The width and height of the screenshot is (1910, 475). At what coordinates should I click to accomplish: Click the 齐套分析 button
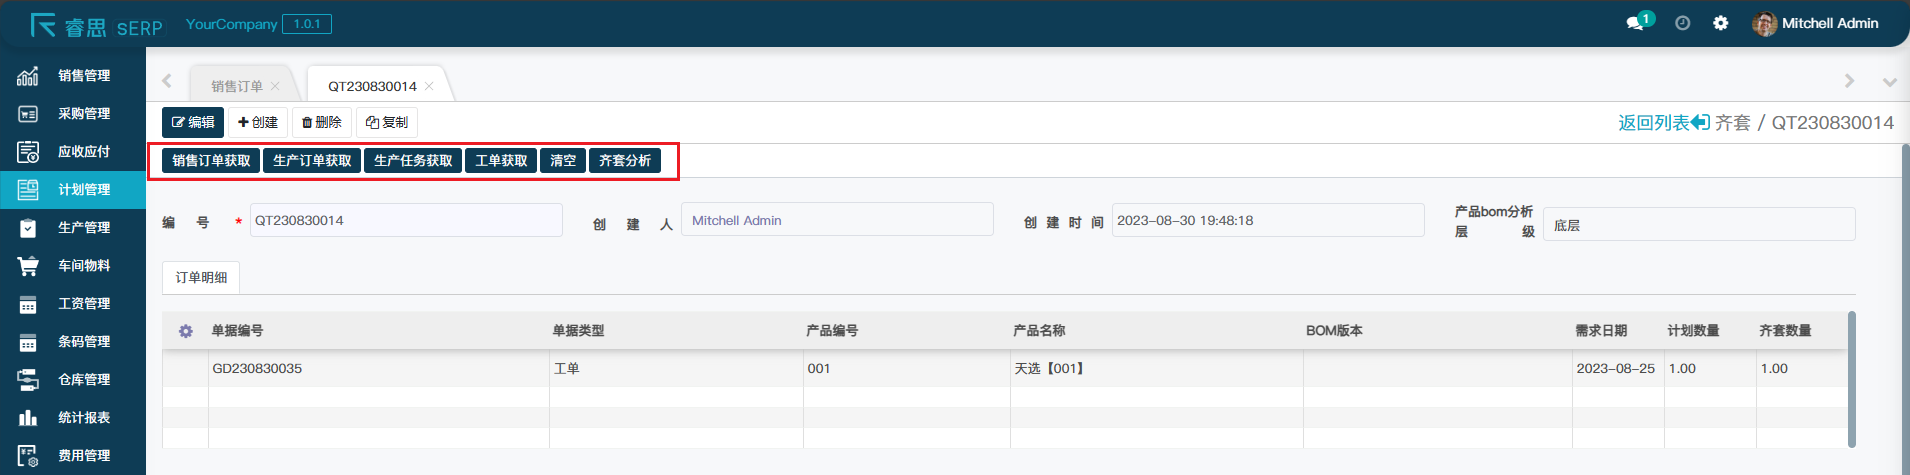[624, 161]
